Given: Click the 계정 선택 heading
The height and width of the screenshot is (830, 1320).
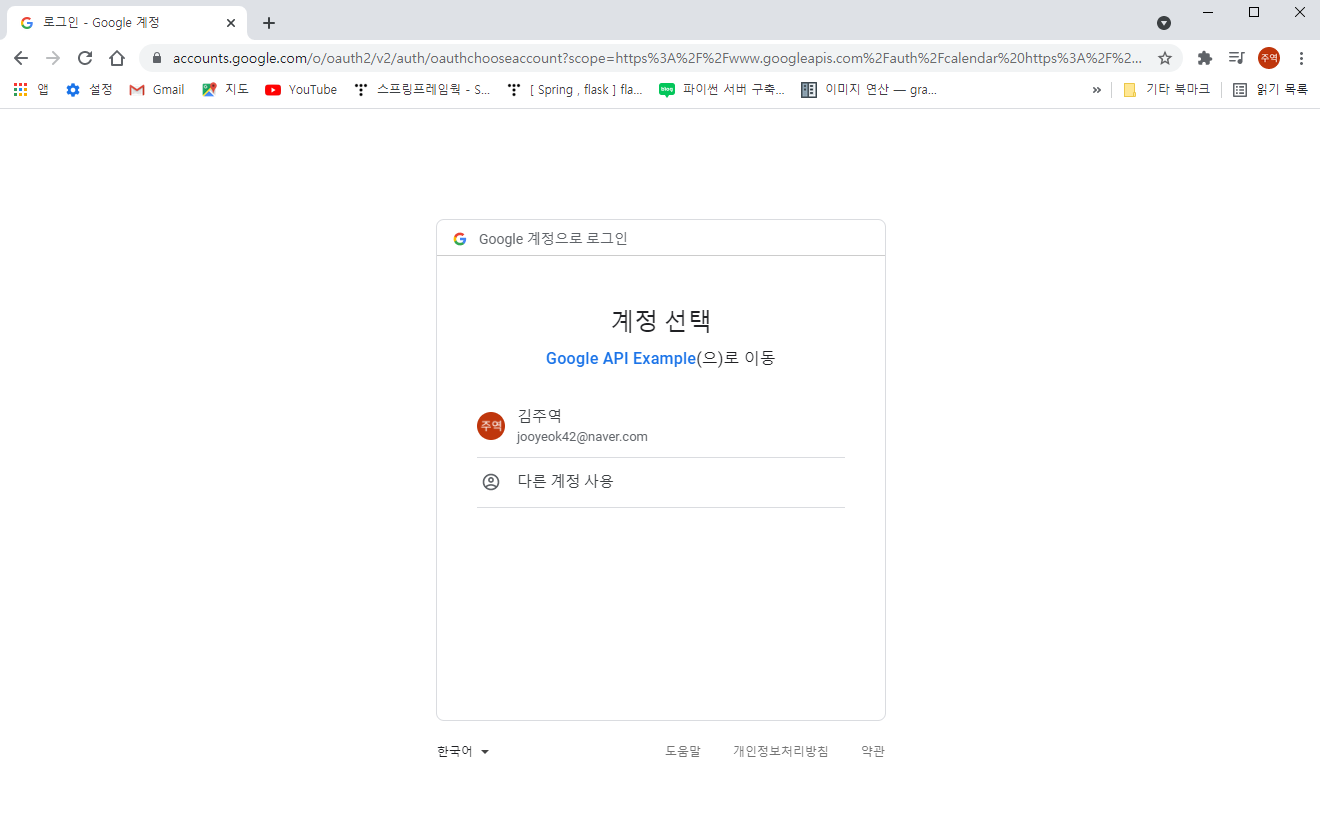Looking at the screenshot, I should [661, 320].
